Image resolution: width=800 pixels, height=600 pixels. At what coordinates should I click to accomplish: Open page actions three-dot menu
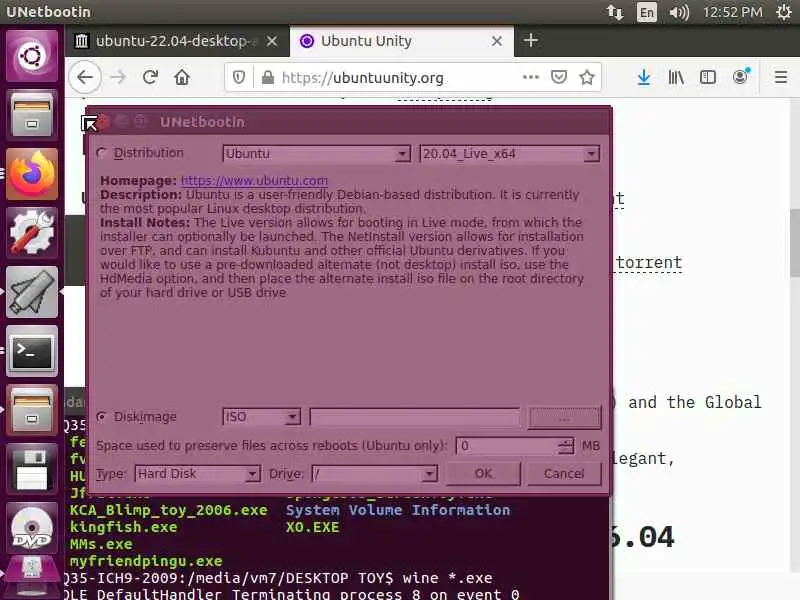tap(531, 78)
